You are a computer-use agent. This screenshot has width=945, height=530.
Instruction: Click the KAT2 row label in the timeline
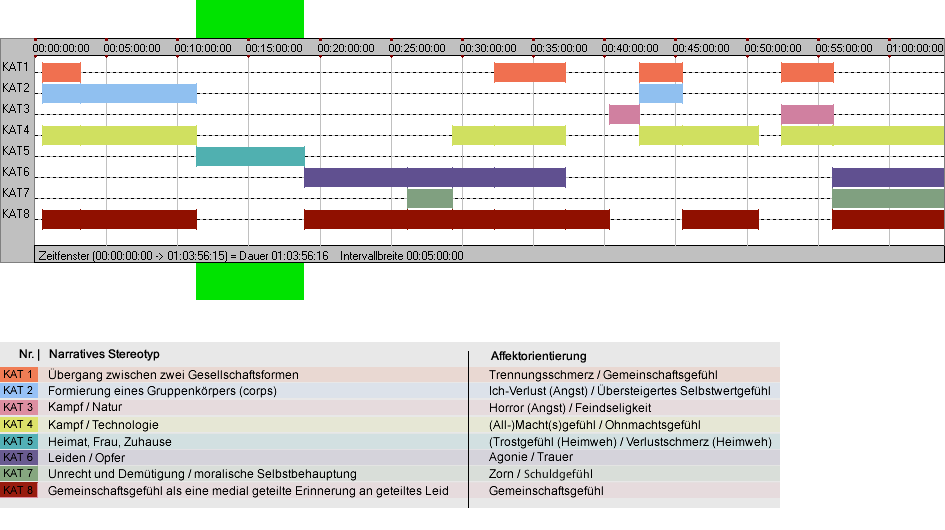click(x=16, y=88)
